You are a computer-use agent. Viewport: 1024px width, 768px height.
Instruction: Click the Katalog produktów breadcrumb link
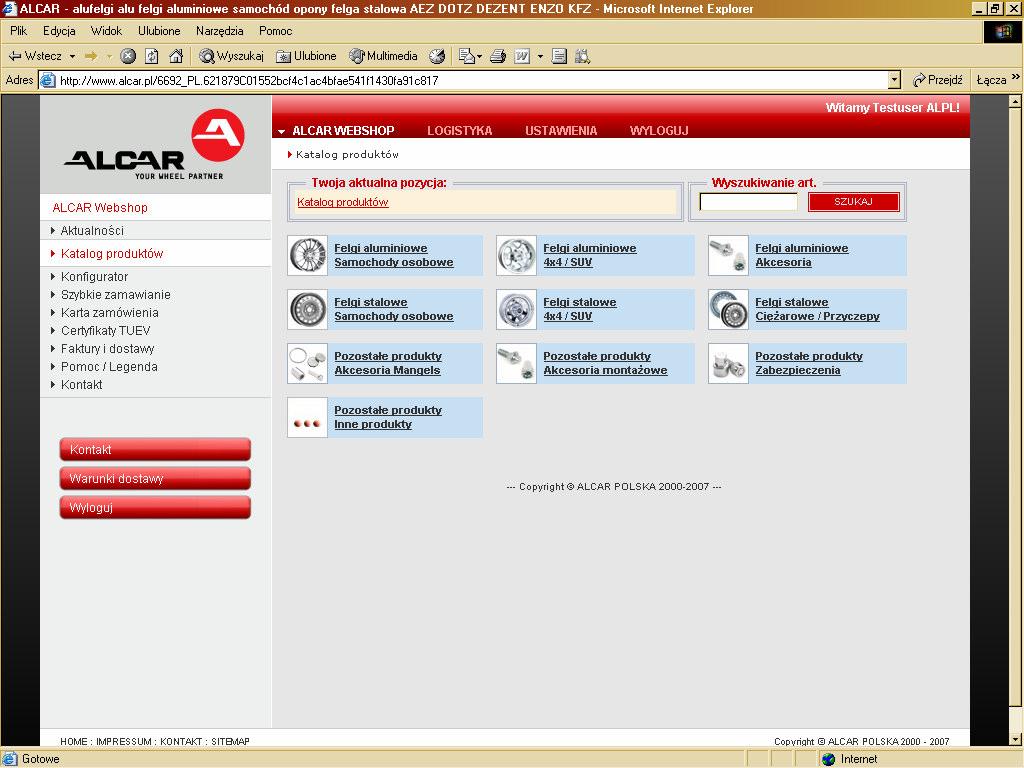click(343, 202)
